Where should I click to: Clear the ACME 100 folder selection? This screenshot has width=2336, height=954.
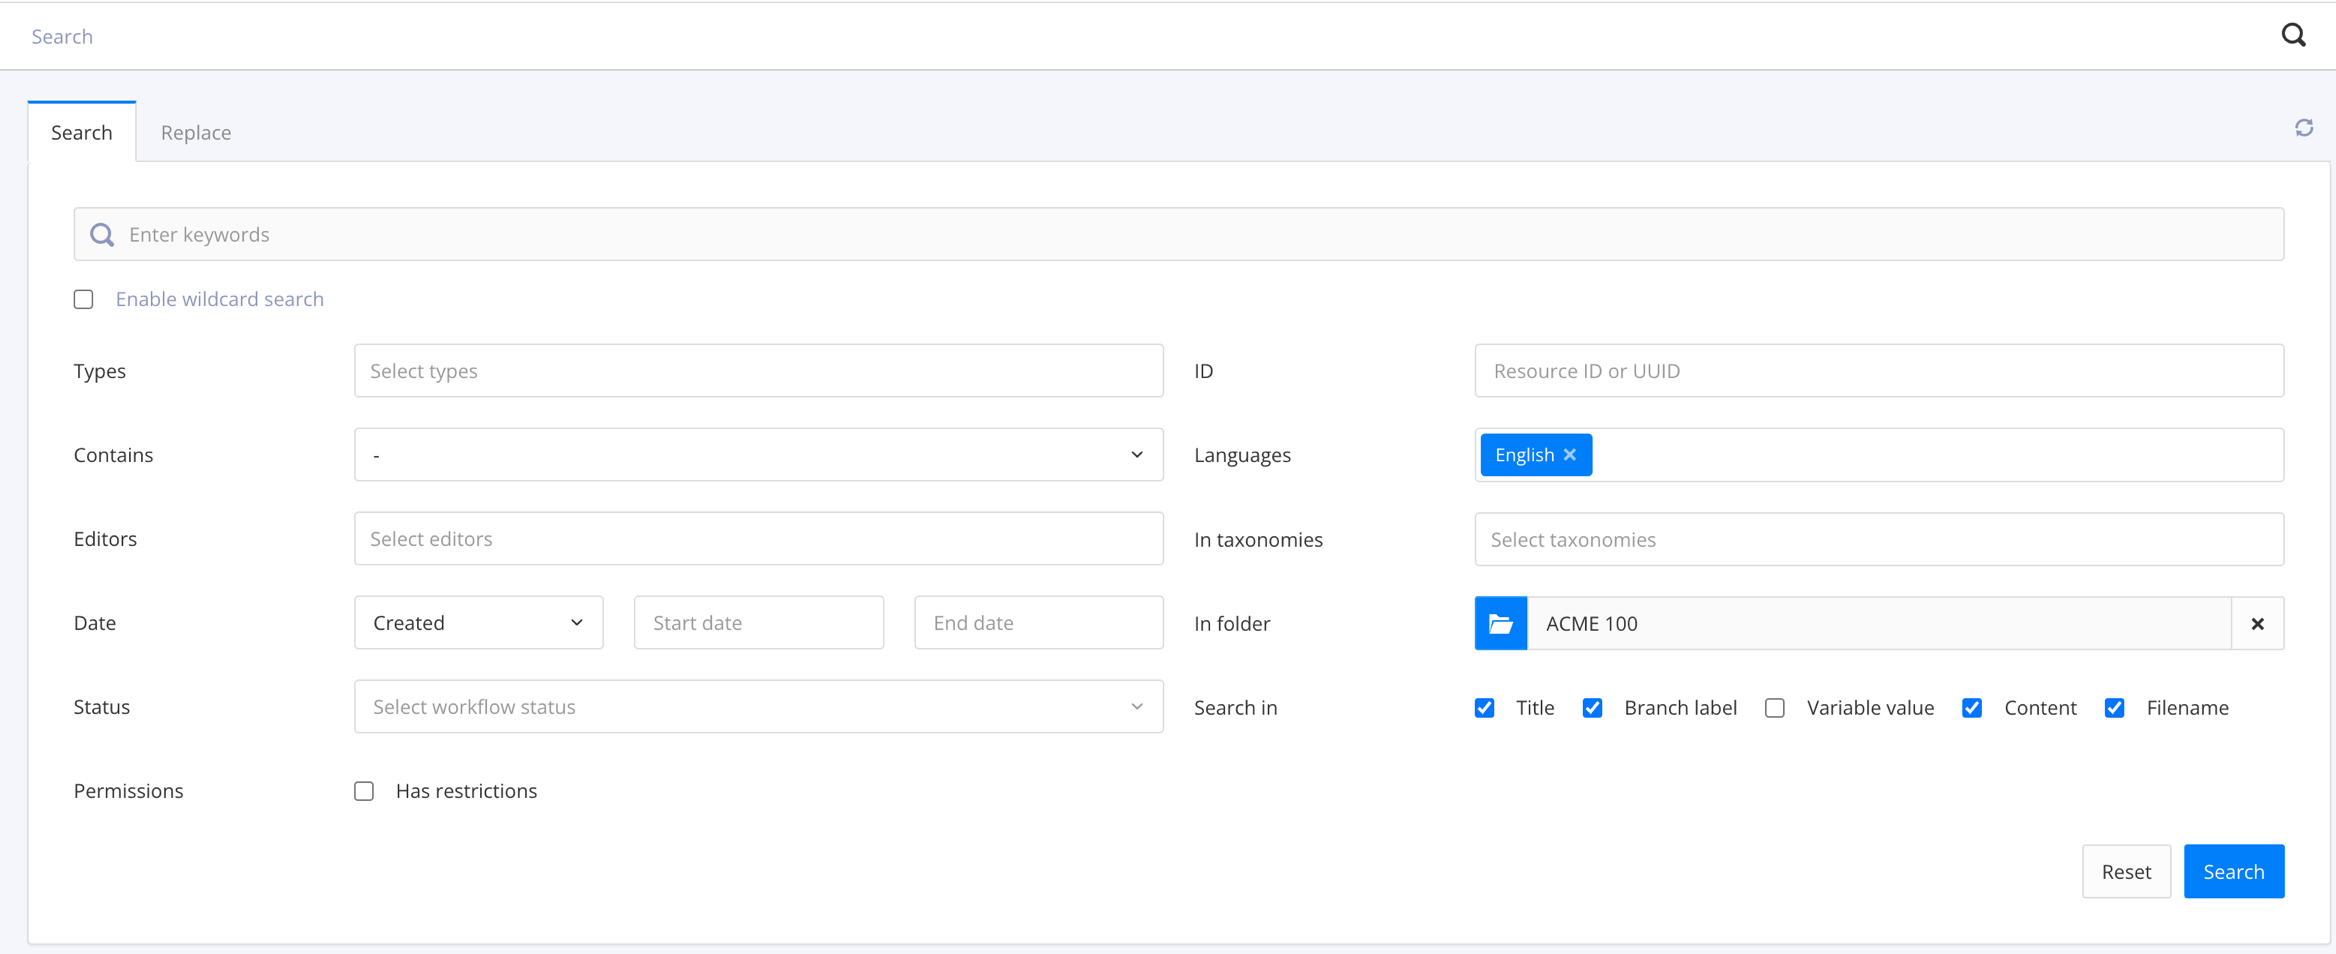tap(2257, 622)
